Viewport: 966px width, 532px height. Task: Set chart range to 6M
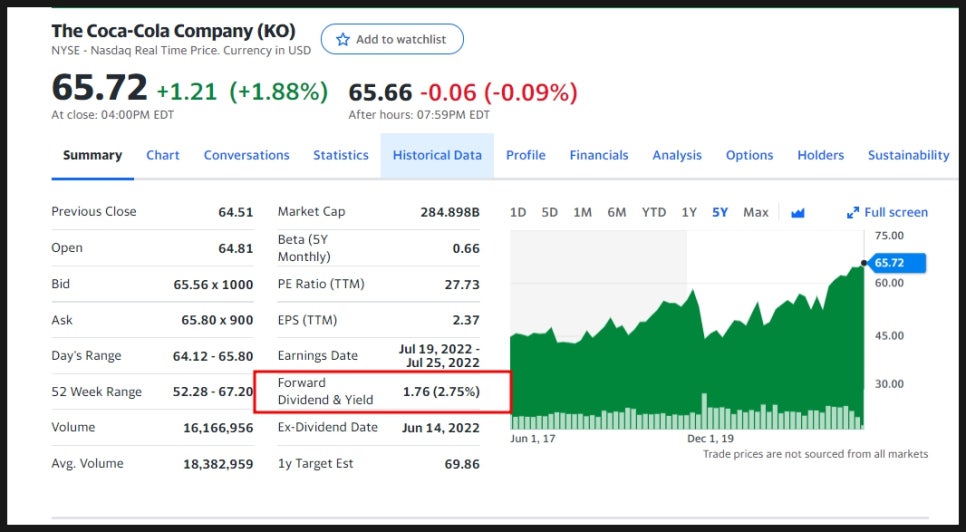pyautogui.click(x=617, y=212)
